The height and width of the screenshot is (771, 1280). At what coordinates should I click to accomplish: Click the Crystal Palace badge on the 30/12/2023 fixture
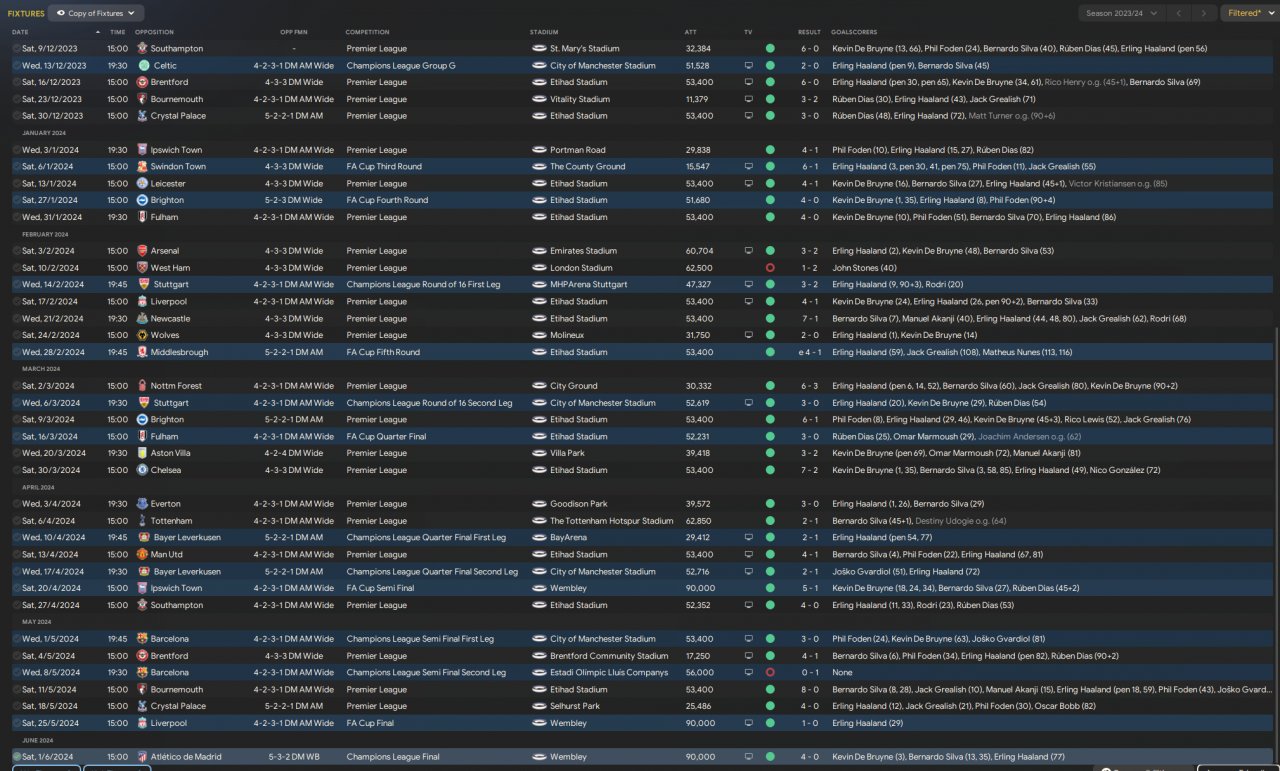[x=143, y=116]
